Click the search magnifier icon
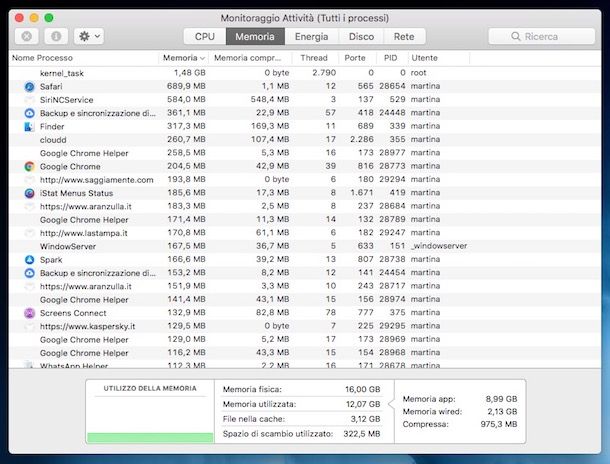Viewport: 610px width, 464px height. (516, 36)
